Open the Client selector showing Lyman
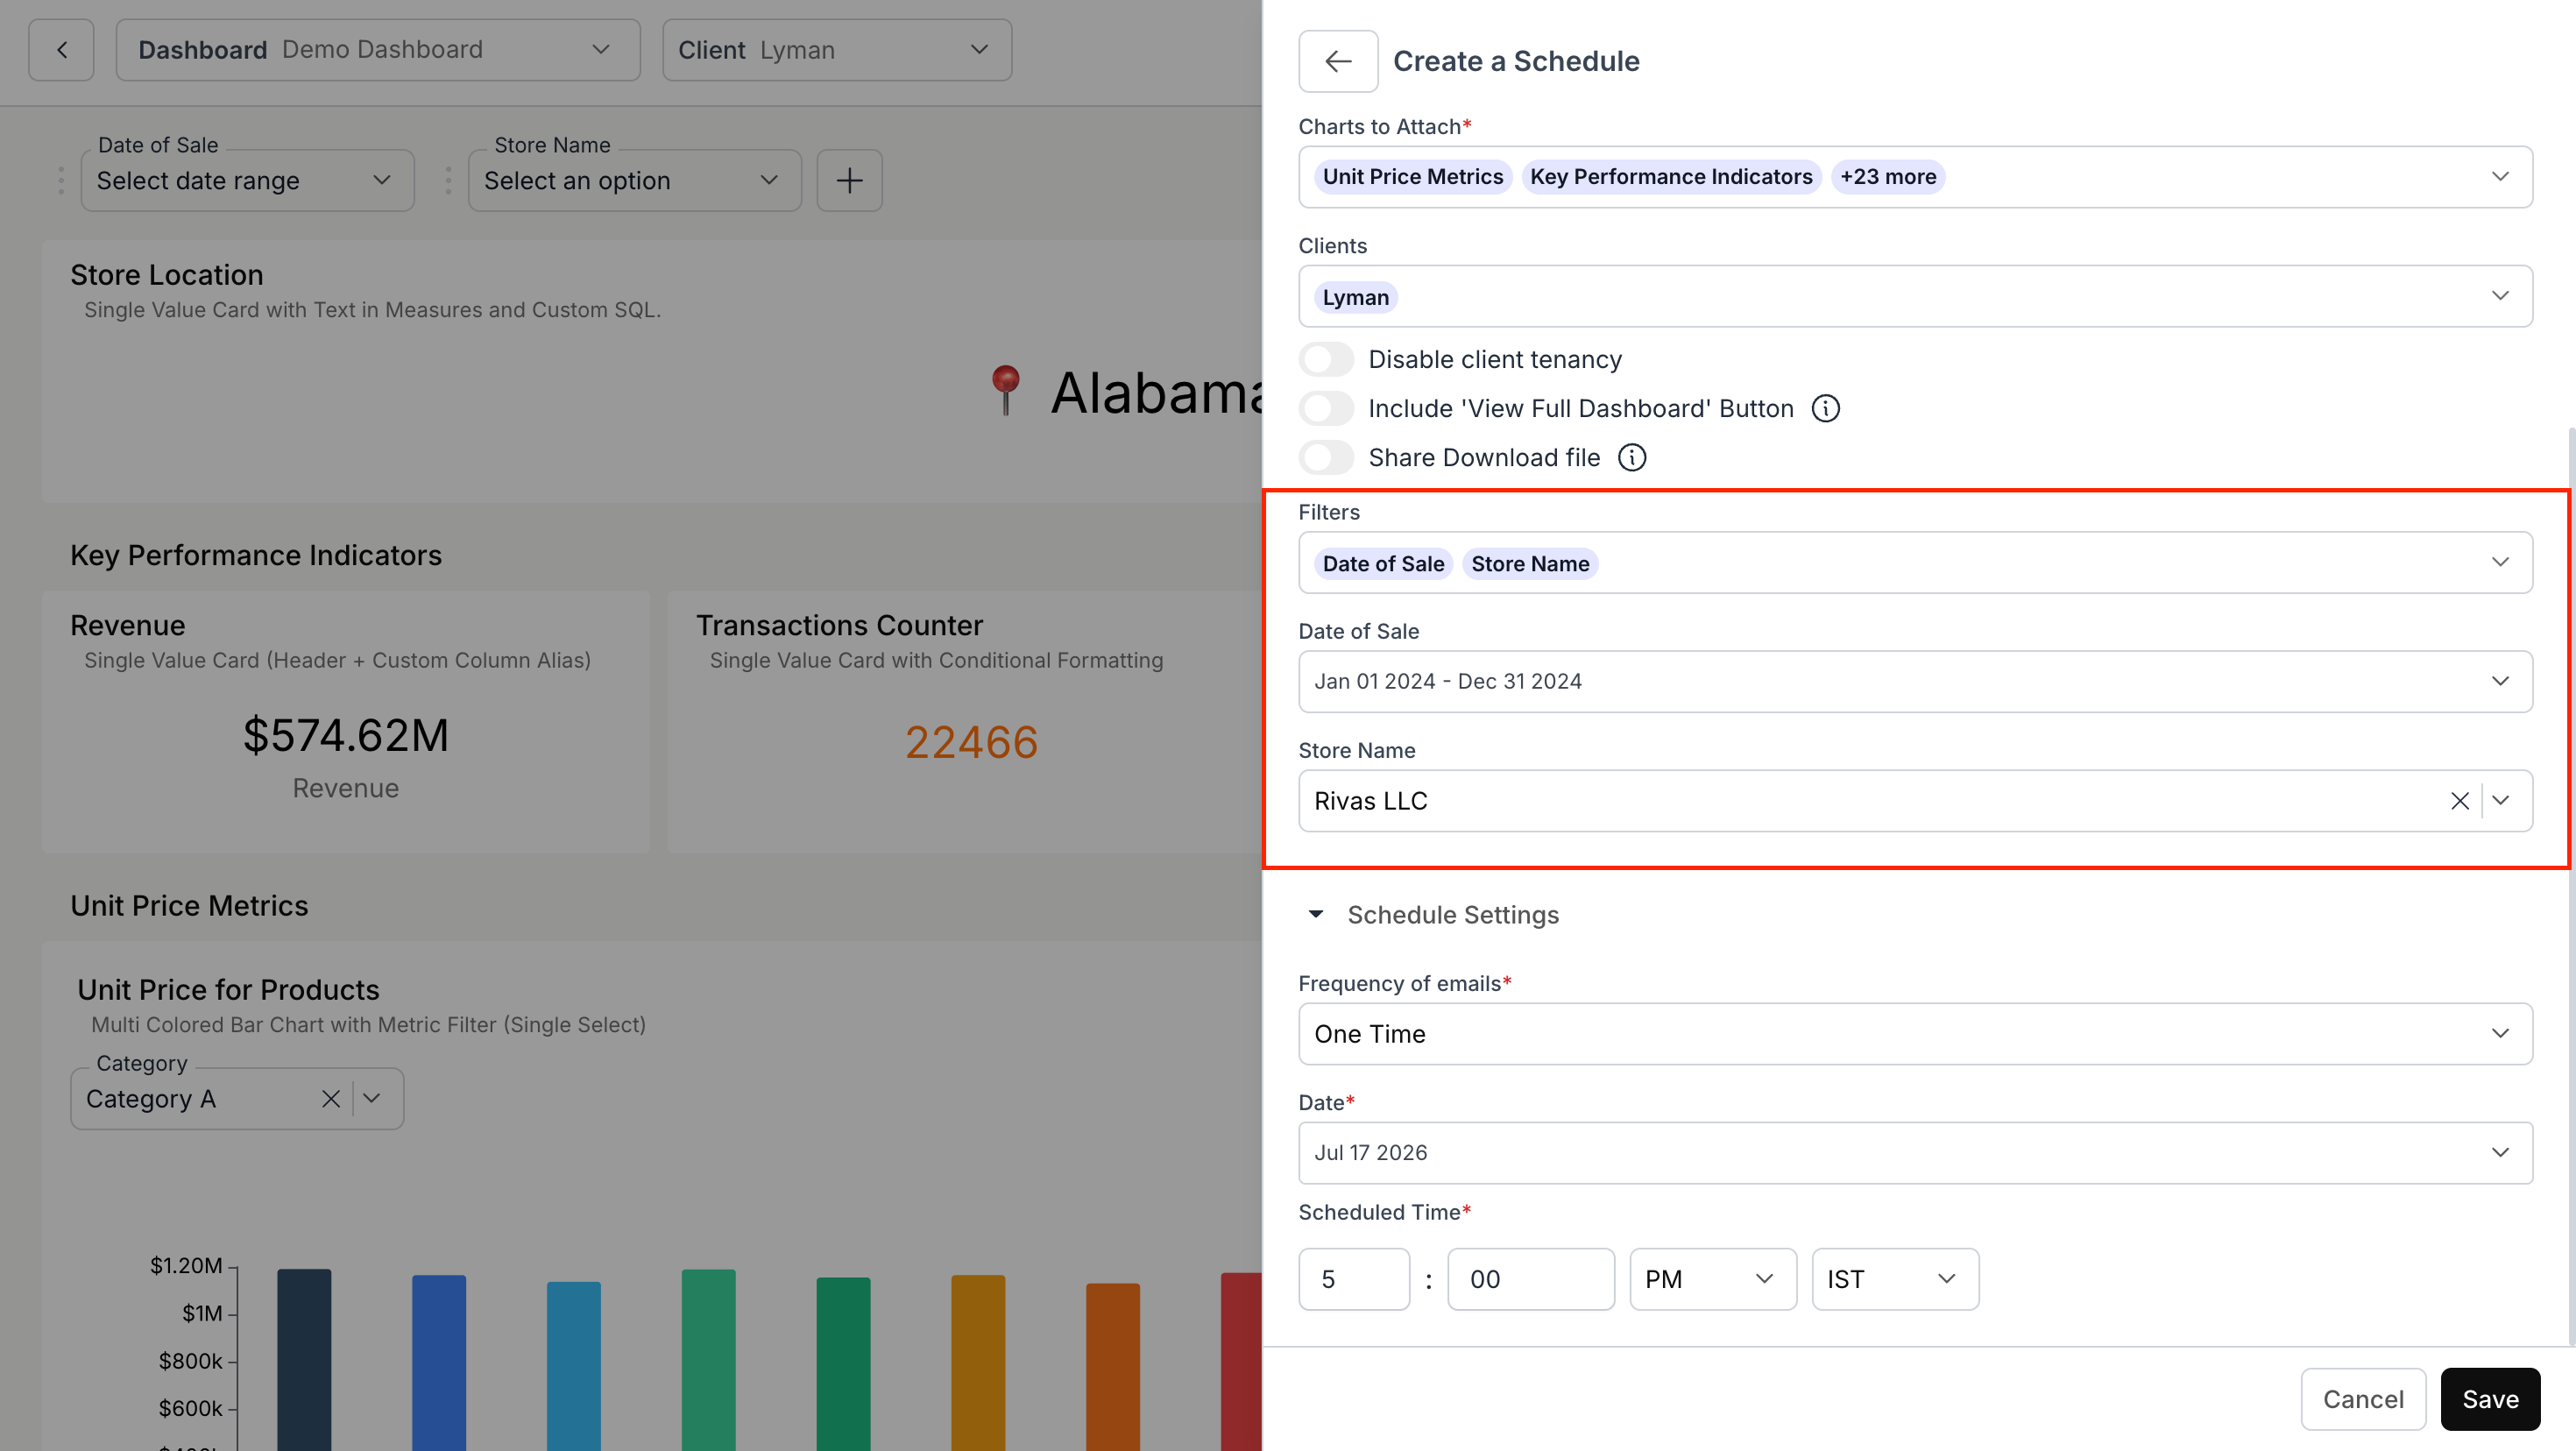 (x=837, y=50)
